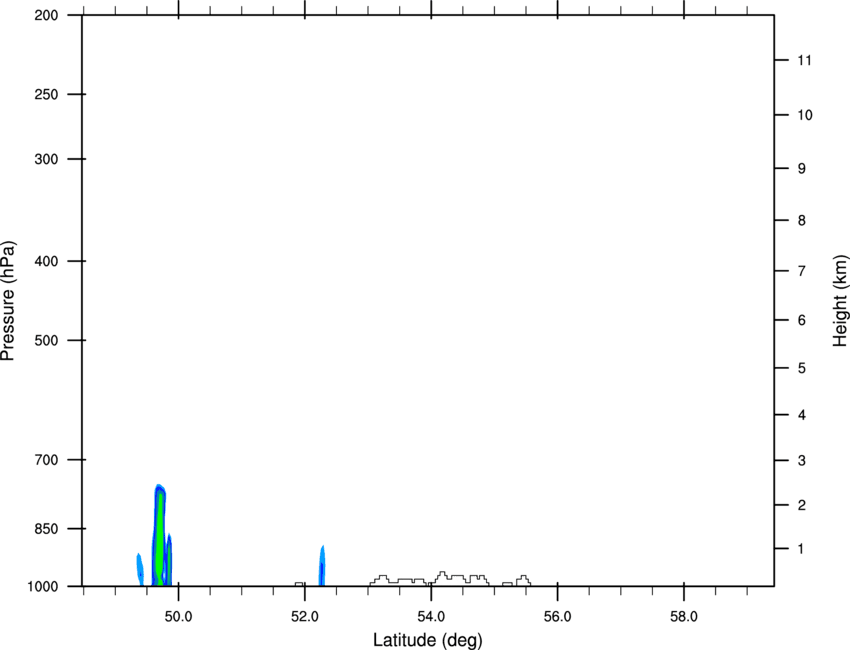Click height tick label 3
Screen dimensions: 850x650
[x=802, y=460]
